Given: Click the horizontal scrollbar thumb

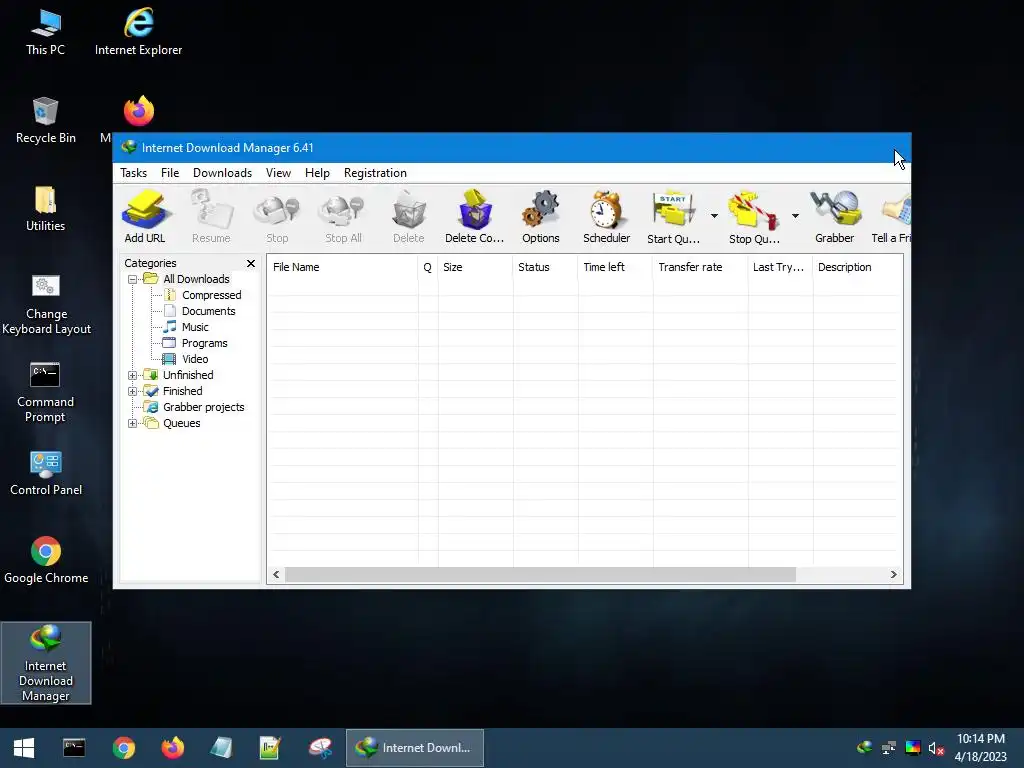Looking at the screenshot, I should [x=540, y=575].
